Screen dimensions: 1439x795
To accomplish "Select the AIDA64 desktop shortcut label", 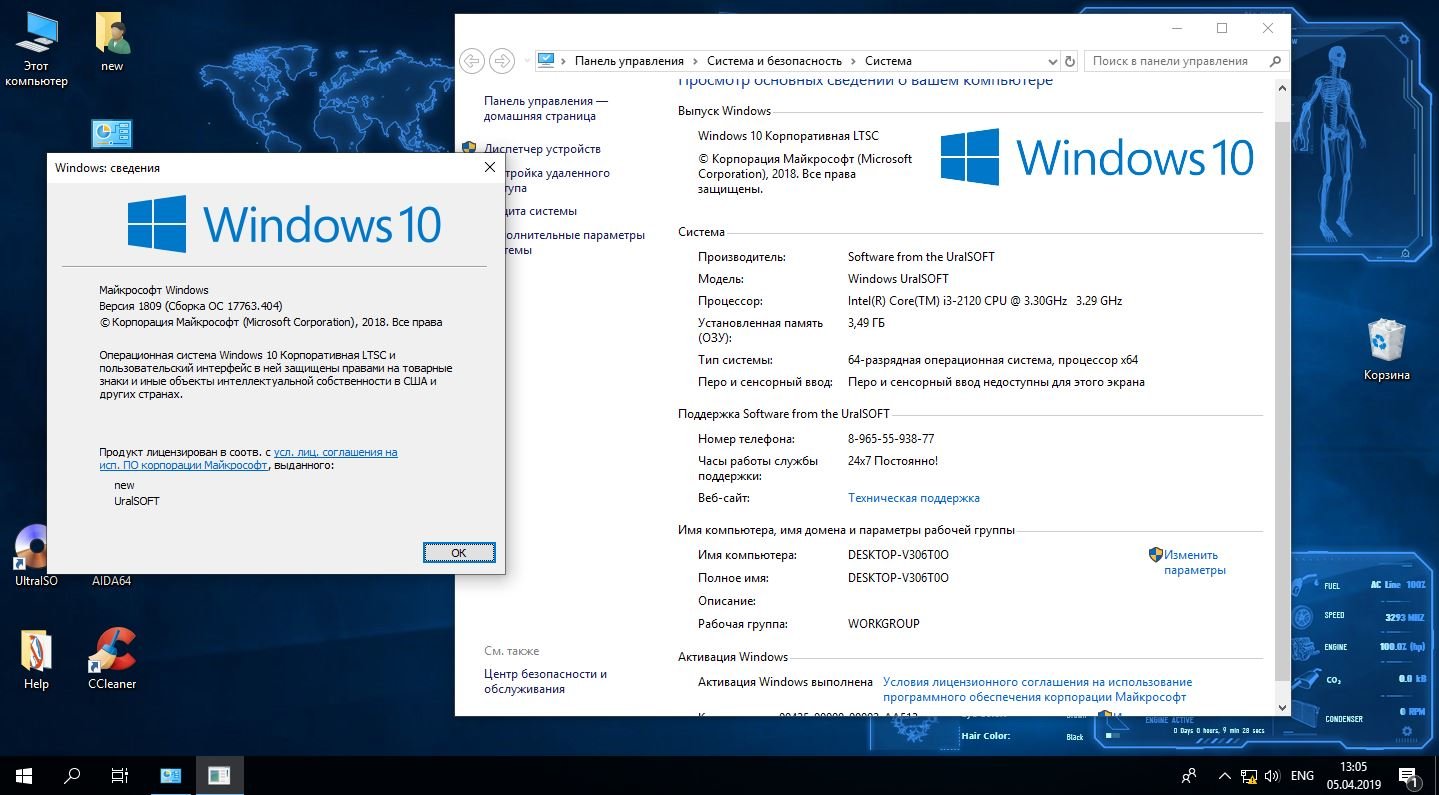I will pyautogui.click(x=111, y=581).
